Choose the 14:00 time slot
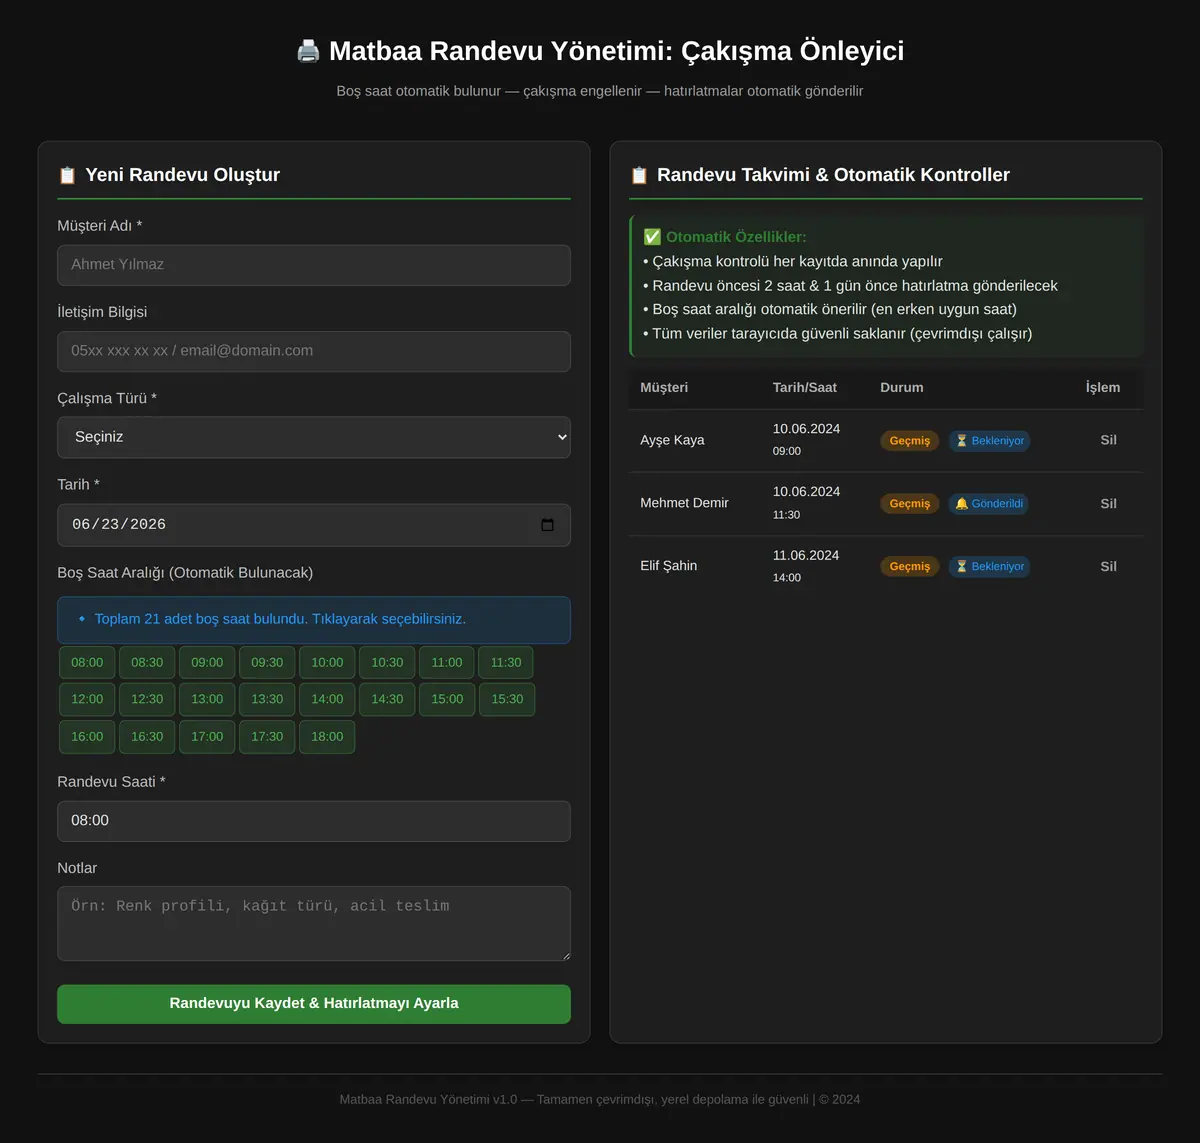The height and width of the screenshot is (1143, 1200). (x=327, y=699)
